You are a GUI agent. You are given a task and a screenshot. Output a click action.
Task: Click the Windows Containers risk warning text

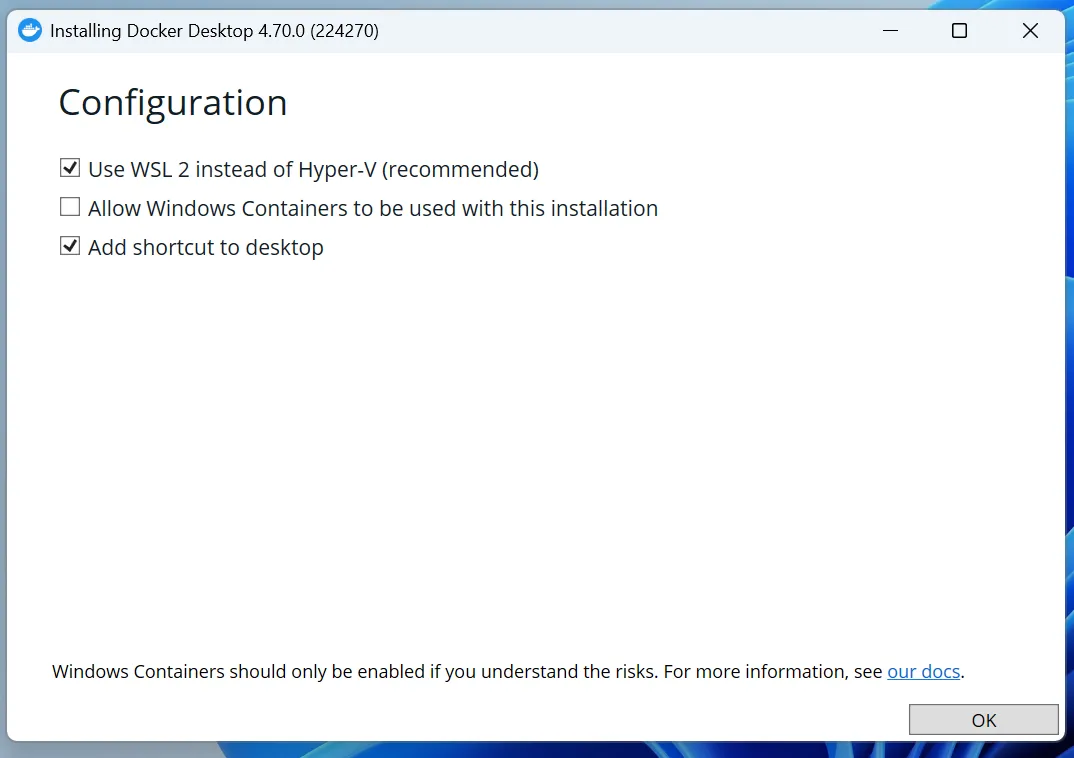pyautogui.click(x=508, y=672)
